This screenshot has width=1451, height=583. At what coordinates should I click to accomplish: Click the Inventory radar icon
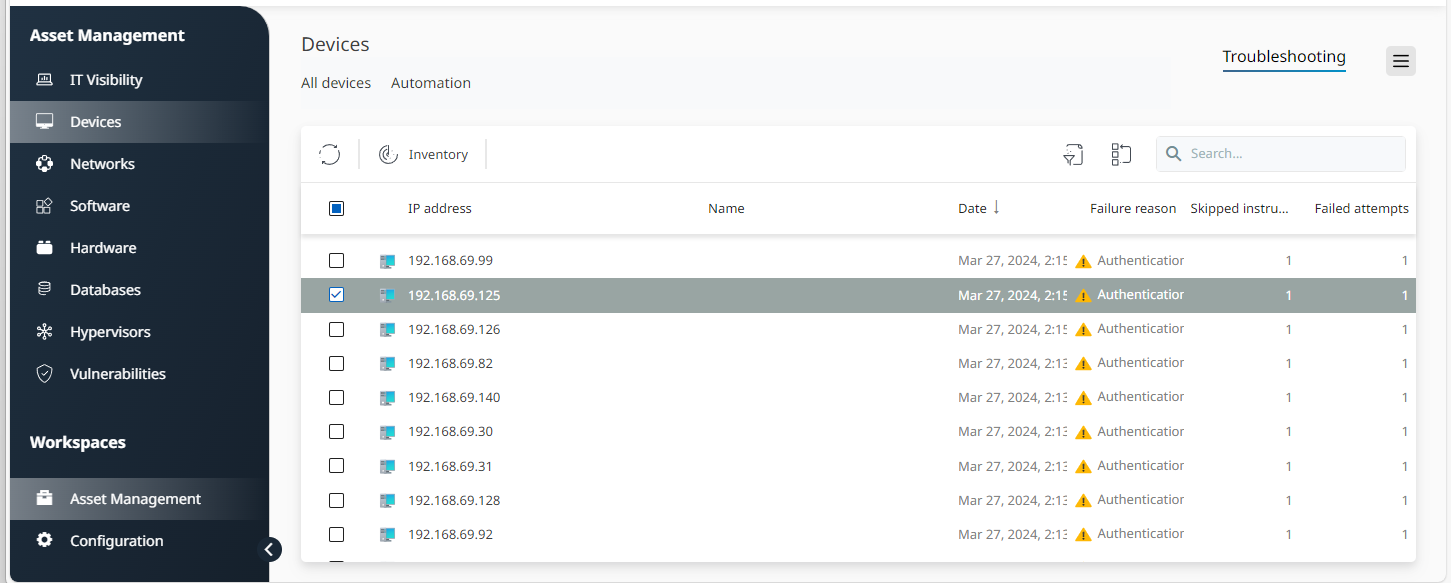(x=388, y=154)
